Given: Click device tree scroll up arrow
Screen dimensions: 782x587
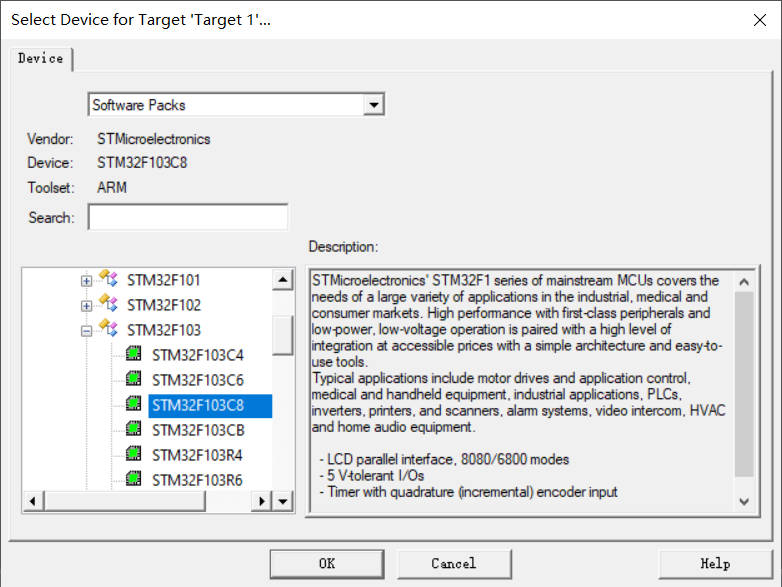Looking at the screenshot, I should (283, 280).
